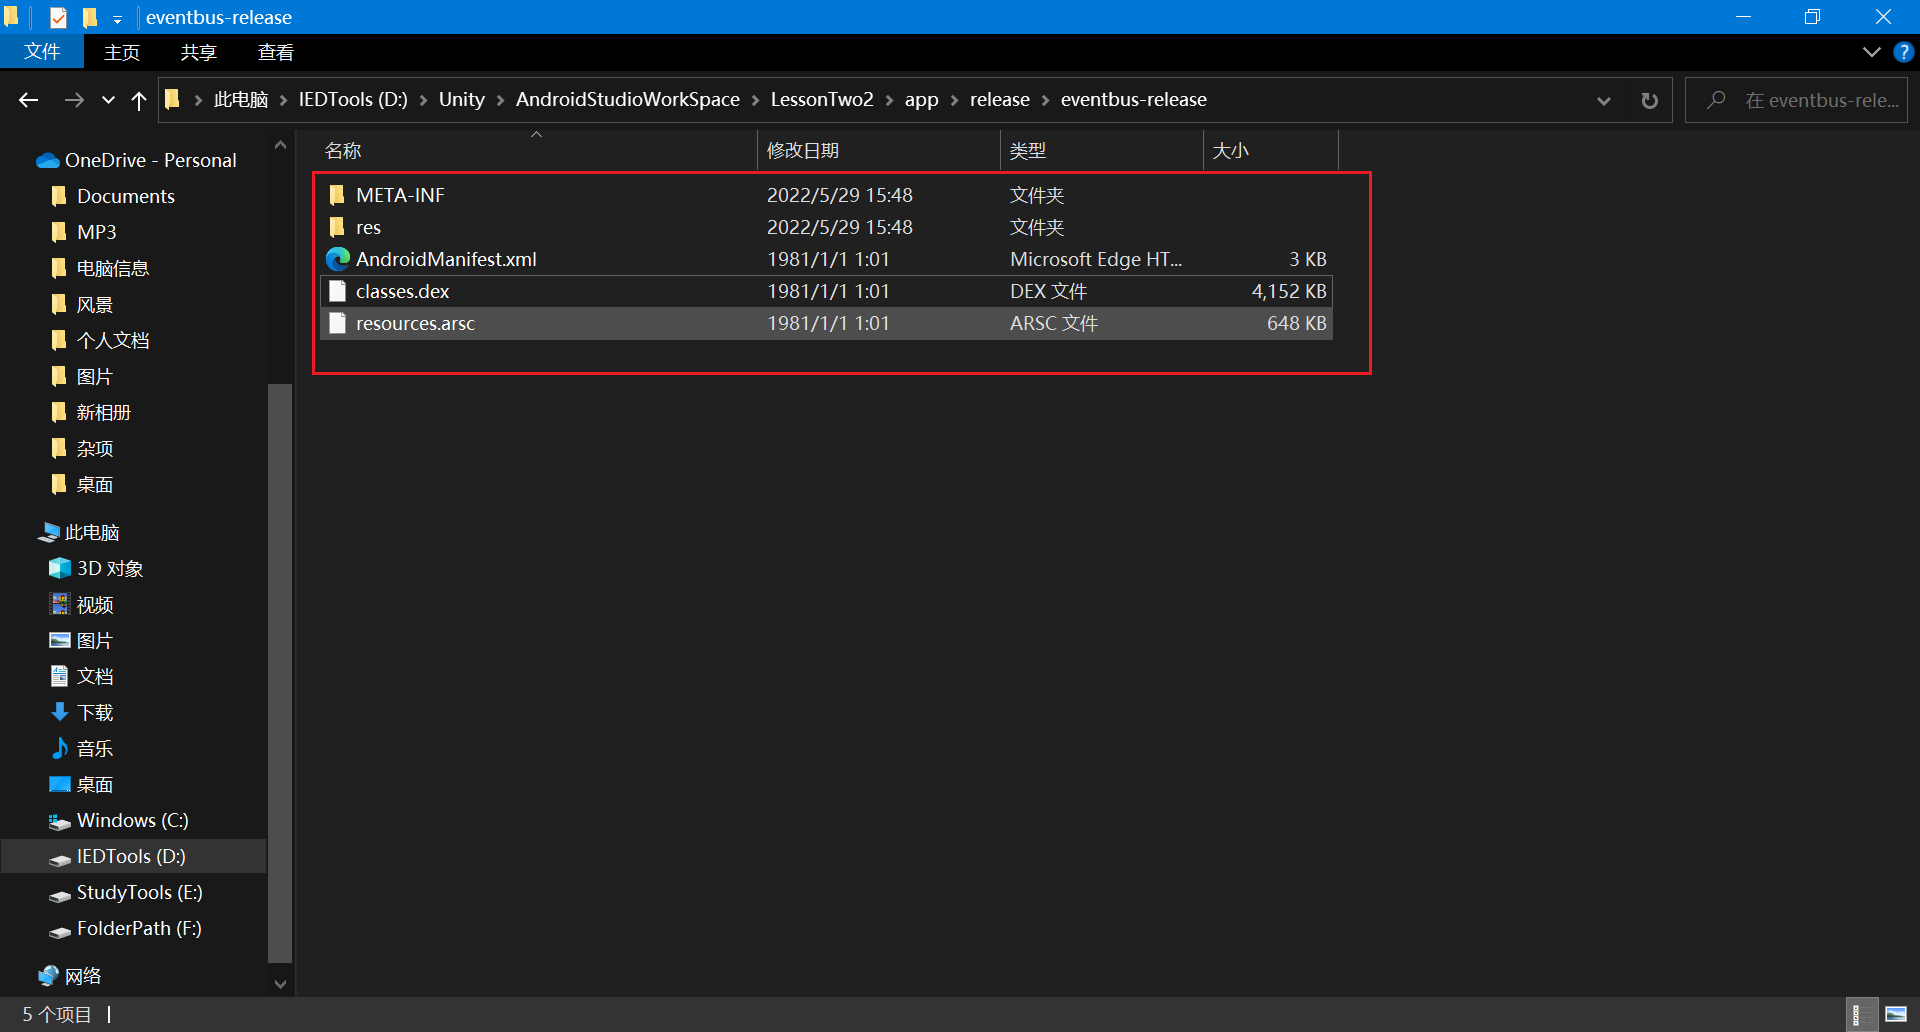Open OneDrive - Personal in sidebar
Viewport: 1920px width, 1032px height.
click(x=137, y=160)
